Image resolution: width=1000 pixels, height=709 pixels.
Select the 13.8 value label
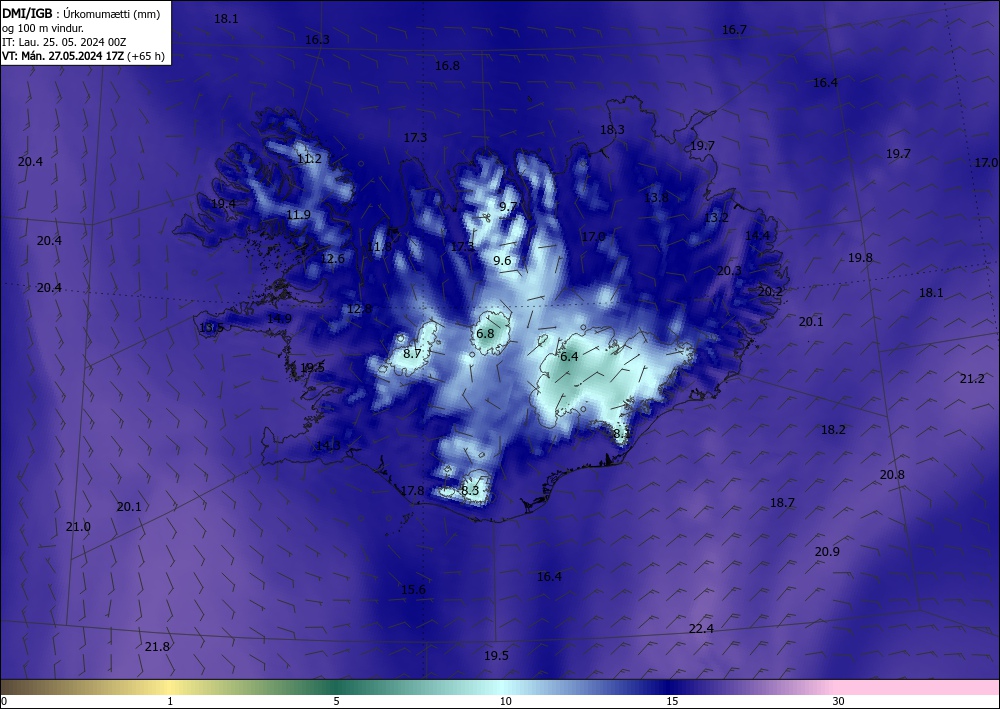coord(656,198)
